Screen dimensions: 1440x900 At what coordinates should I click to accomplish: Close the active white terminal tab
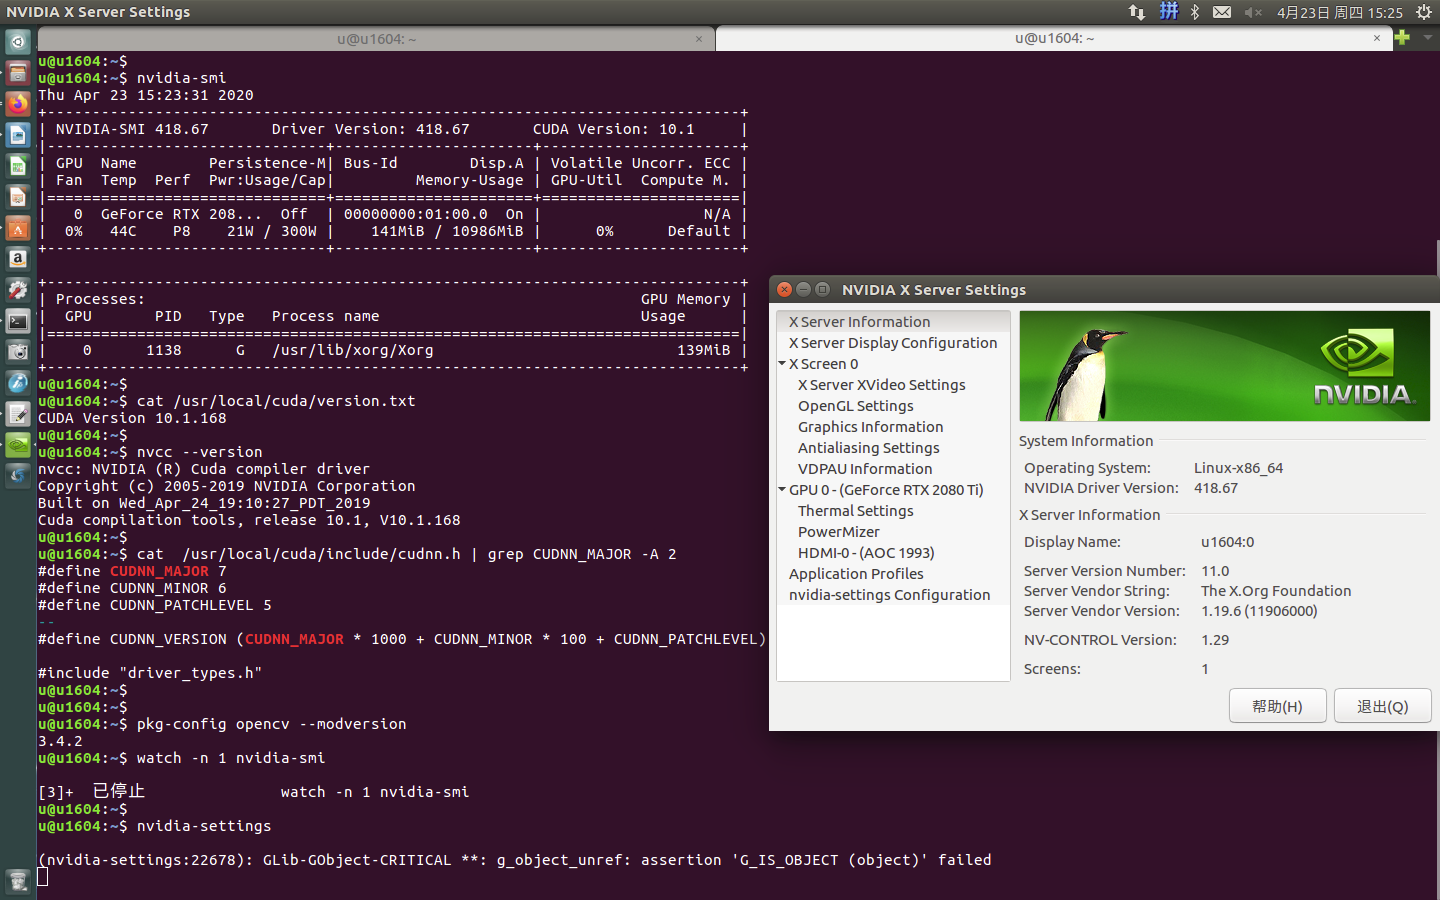[x=1377, y=38]
